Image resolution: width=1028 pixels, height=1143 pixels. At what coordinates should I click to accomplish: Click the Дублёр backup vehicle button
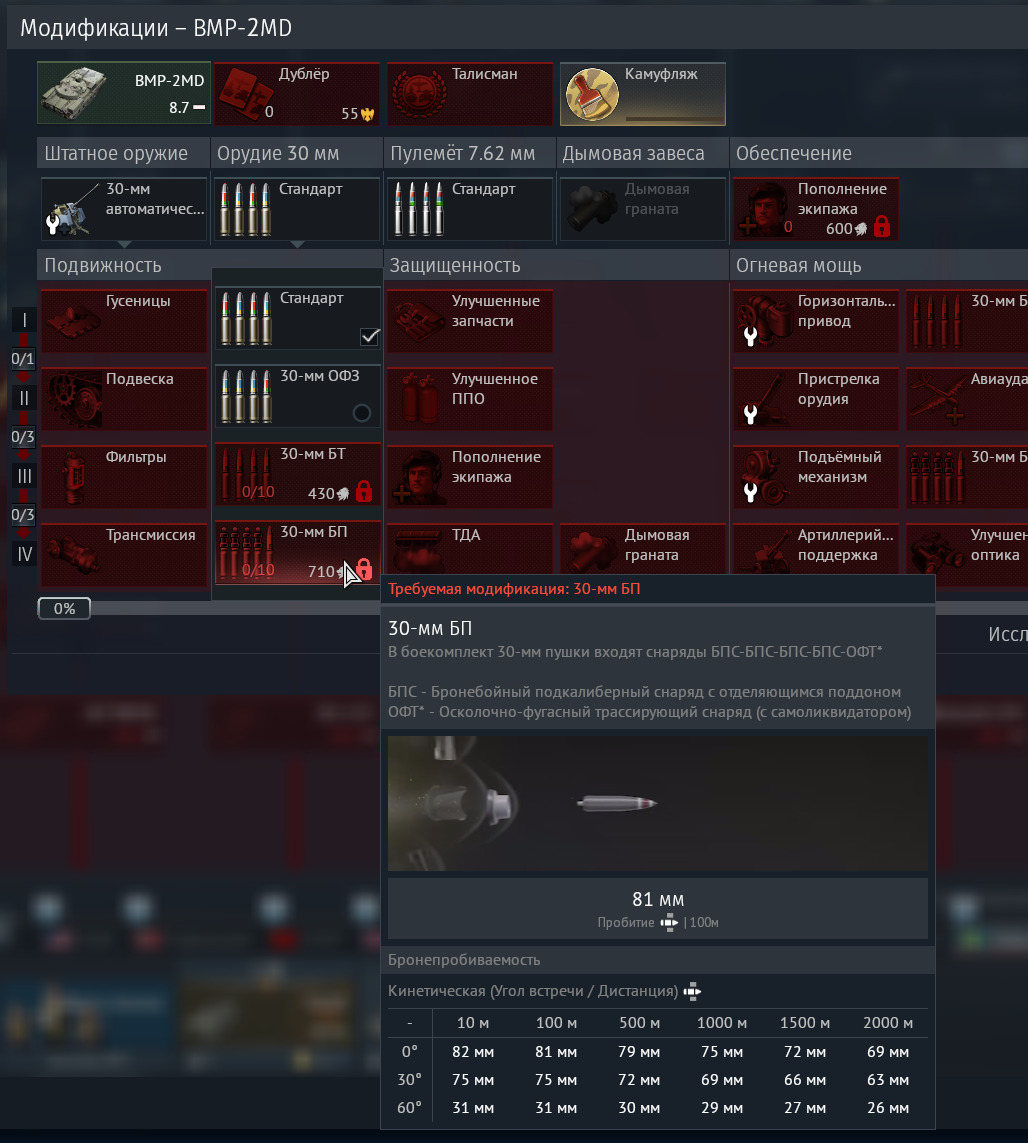point(296,94)
